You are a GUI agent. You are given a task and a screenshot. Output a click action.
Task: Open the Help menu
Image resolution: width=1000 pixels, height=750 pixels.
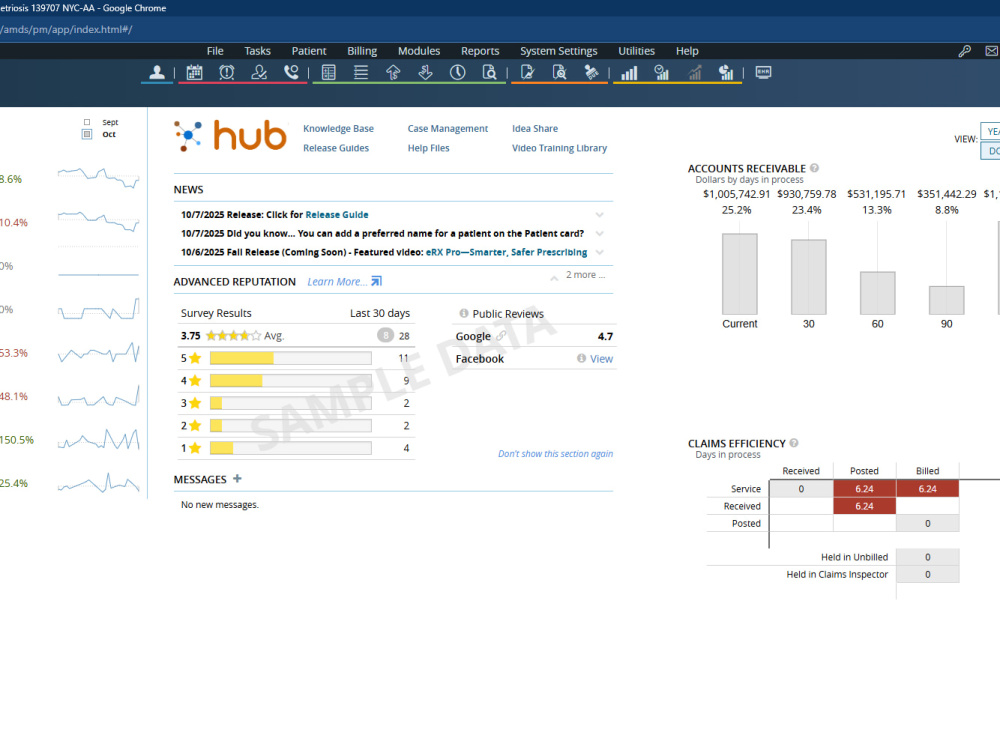[688, 51]
